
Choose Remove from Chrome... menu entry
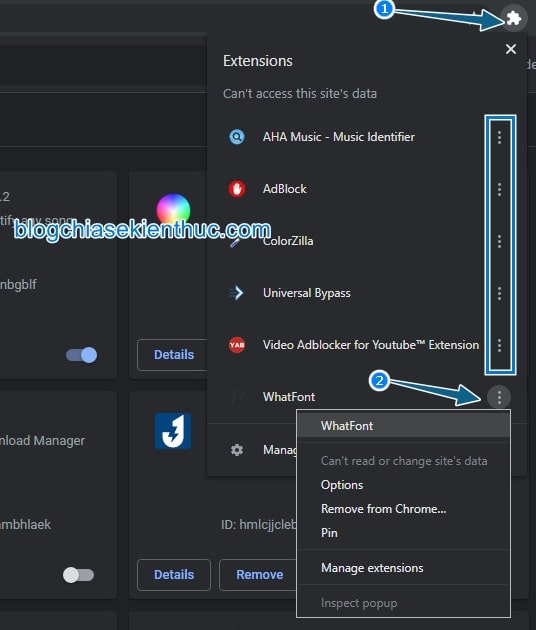point(403,509)
